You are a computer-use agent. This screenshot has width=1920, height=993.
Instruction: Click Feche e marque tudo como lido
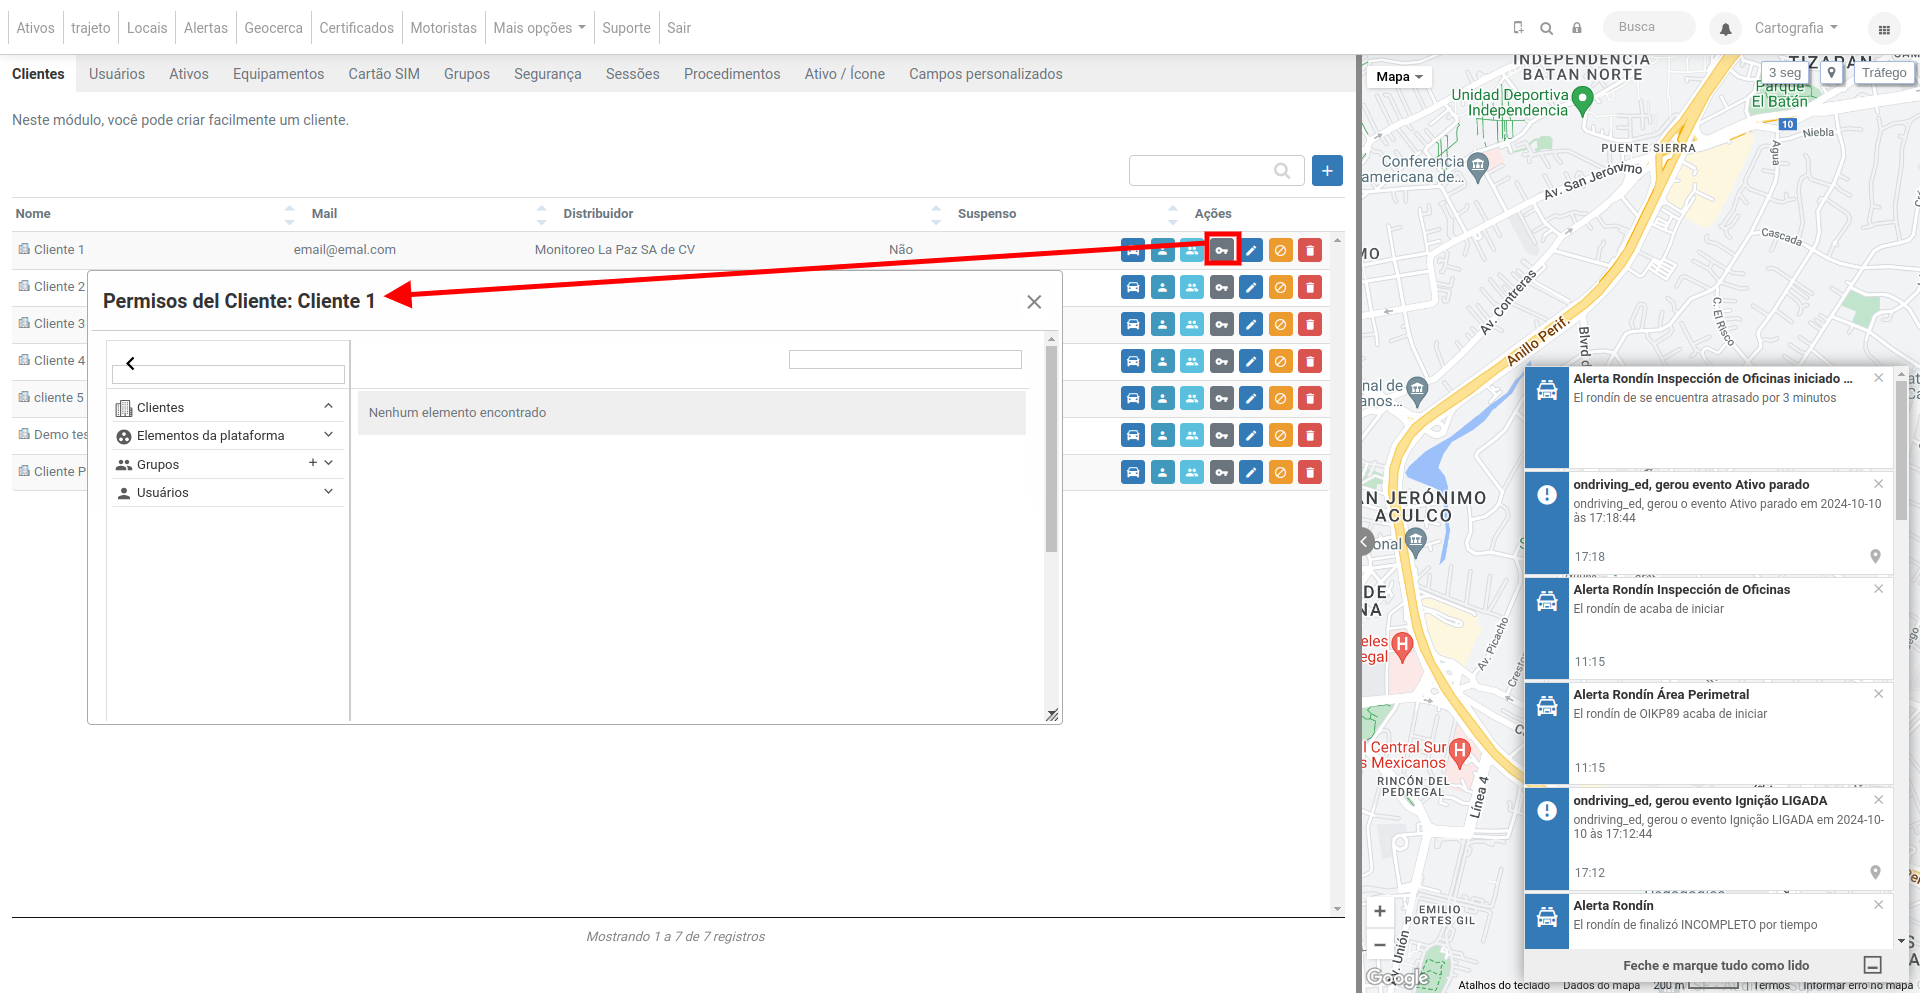click(1716, 965)
